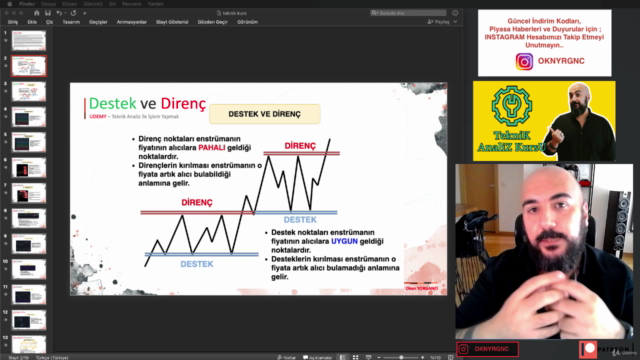Select slide 3 thumbnail
The image size is (640, 360).
(29, 91)
